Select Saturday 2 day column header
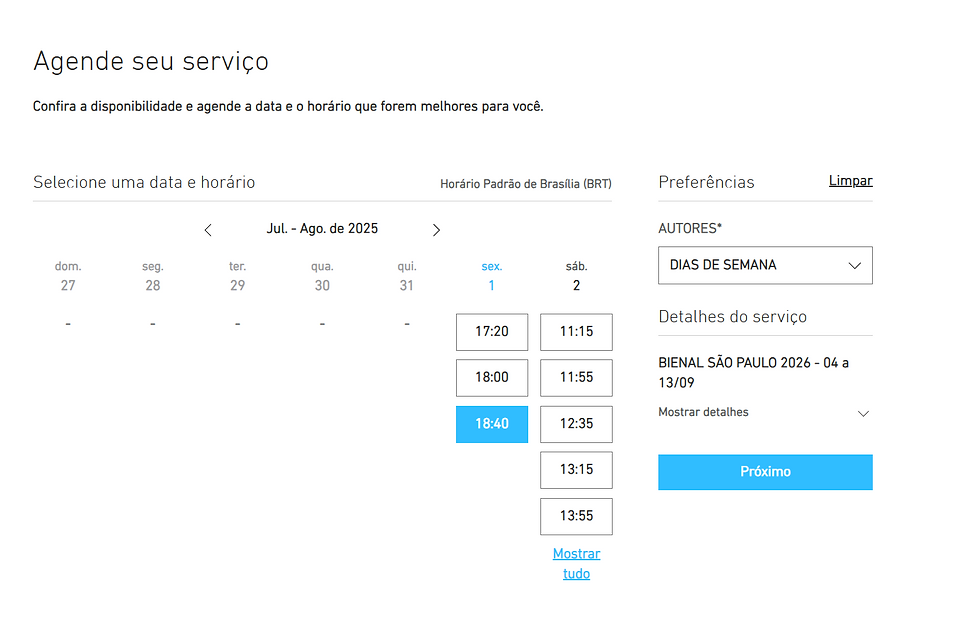The image size is (980, 618). coord(576,276)
